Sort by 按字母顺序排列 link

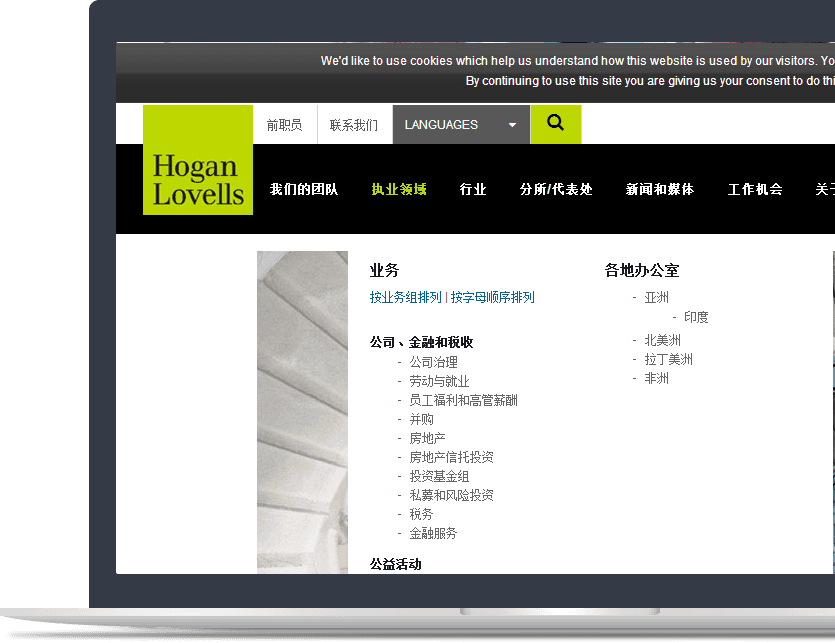[x=492, y=297]
